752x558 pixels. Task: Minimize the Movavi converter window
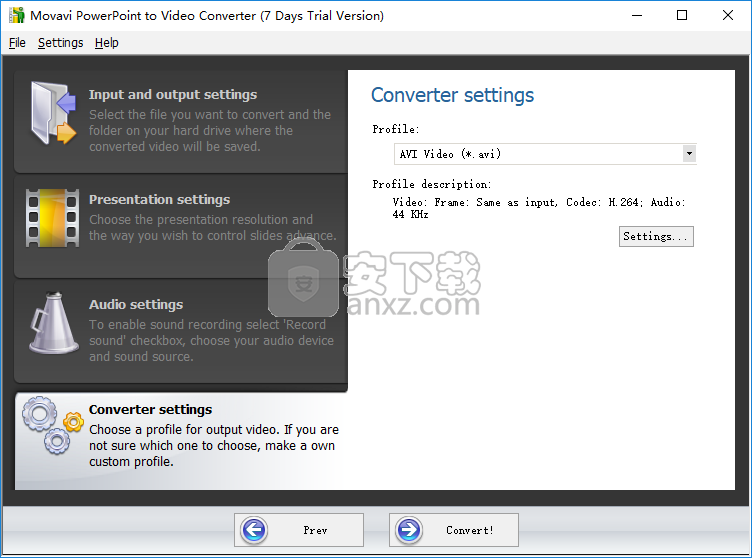(x=637, y=15)
